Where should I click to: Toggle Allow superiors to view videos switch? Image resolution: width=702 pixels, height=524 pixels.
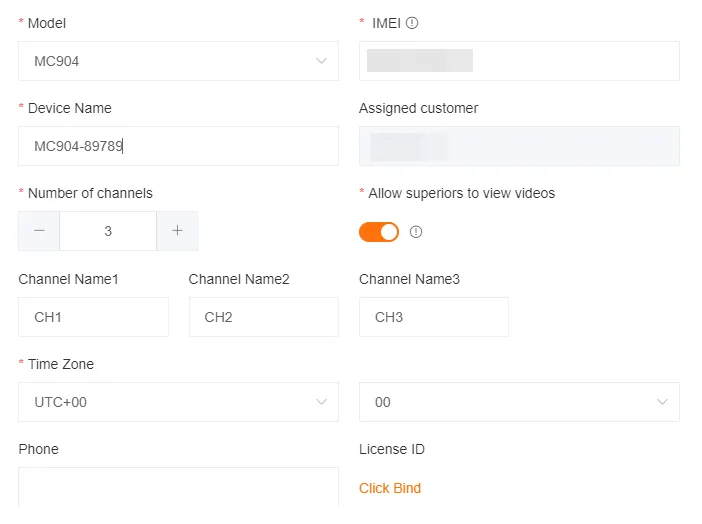[379, 232]
